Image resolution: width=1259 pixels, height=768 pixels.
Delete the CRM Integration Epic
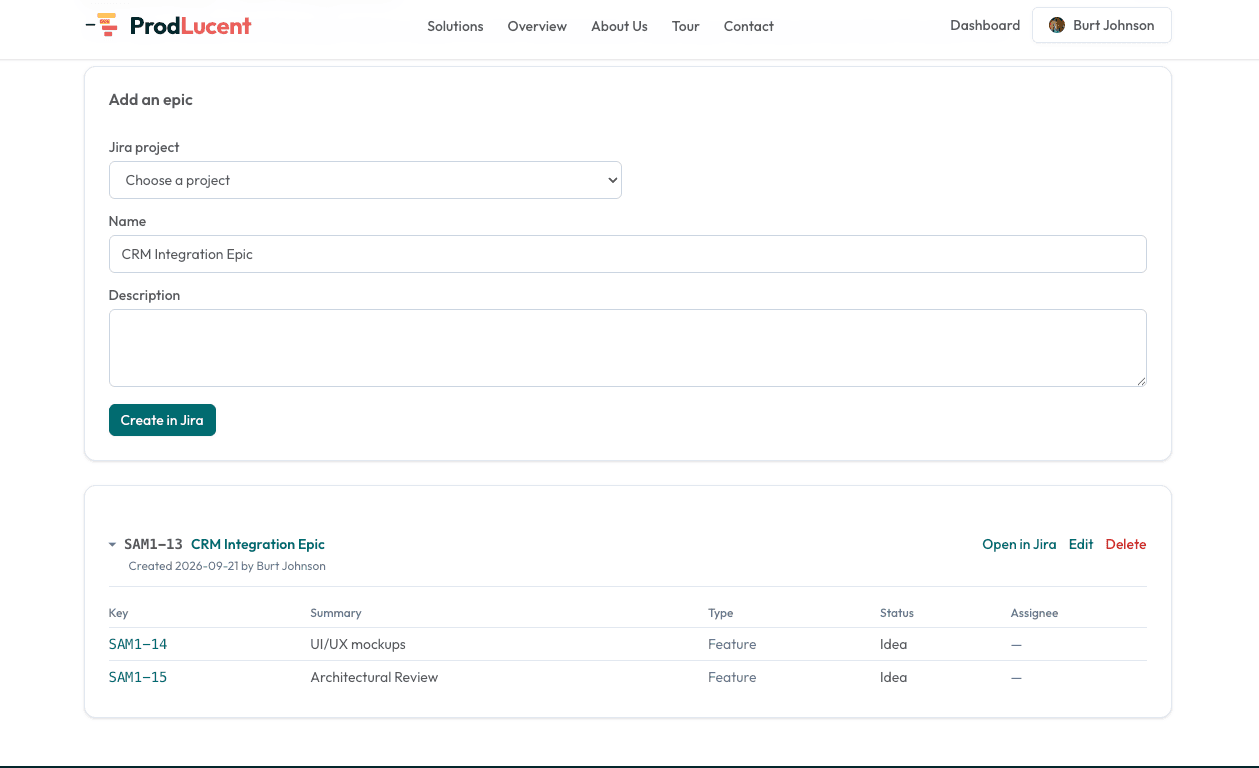click(x=1126, y=544)
